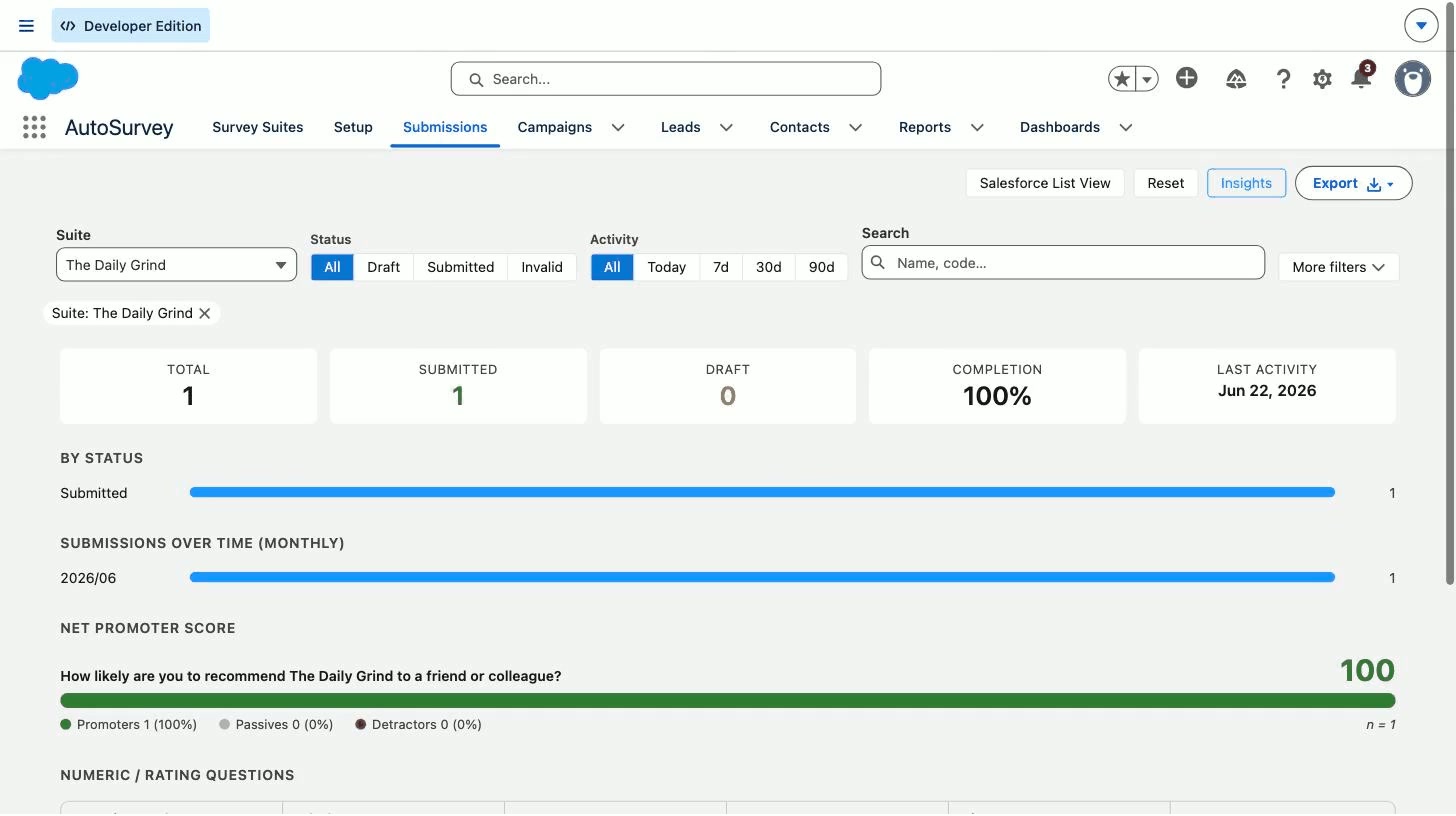
Task: Open the Dashboards tab
Action: coord(1060,127)
